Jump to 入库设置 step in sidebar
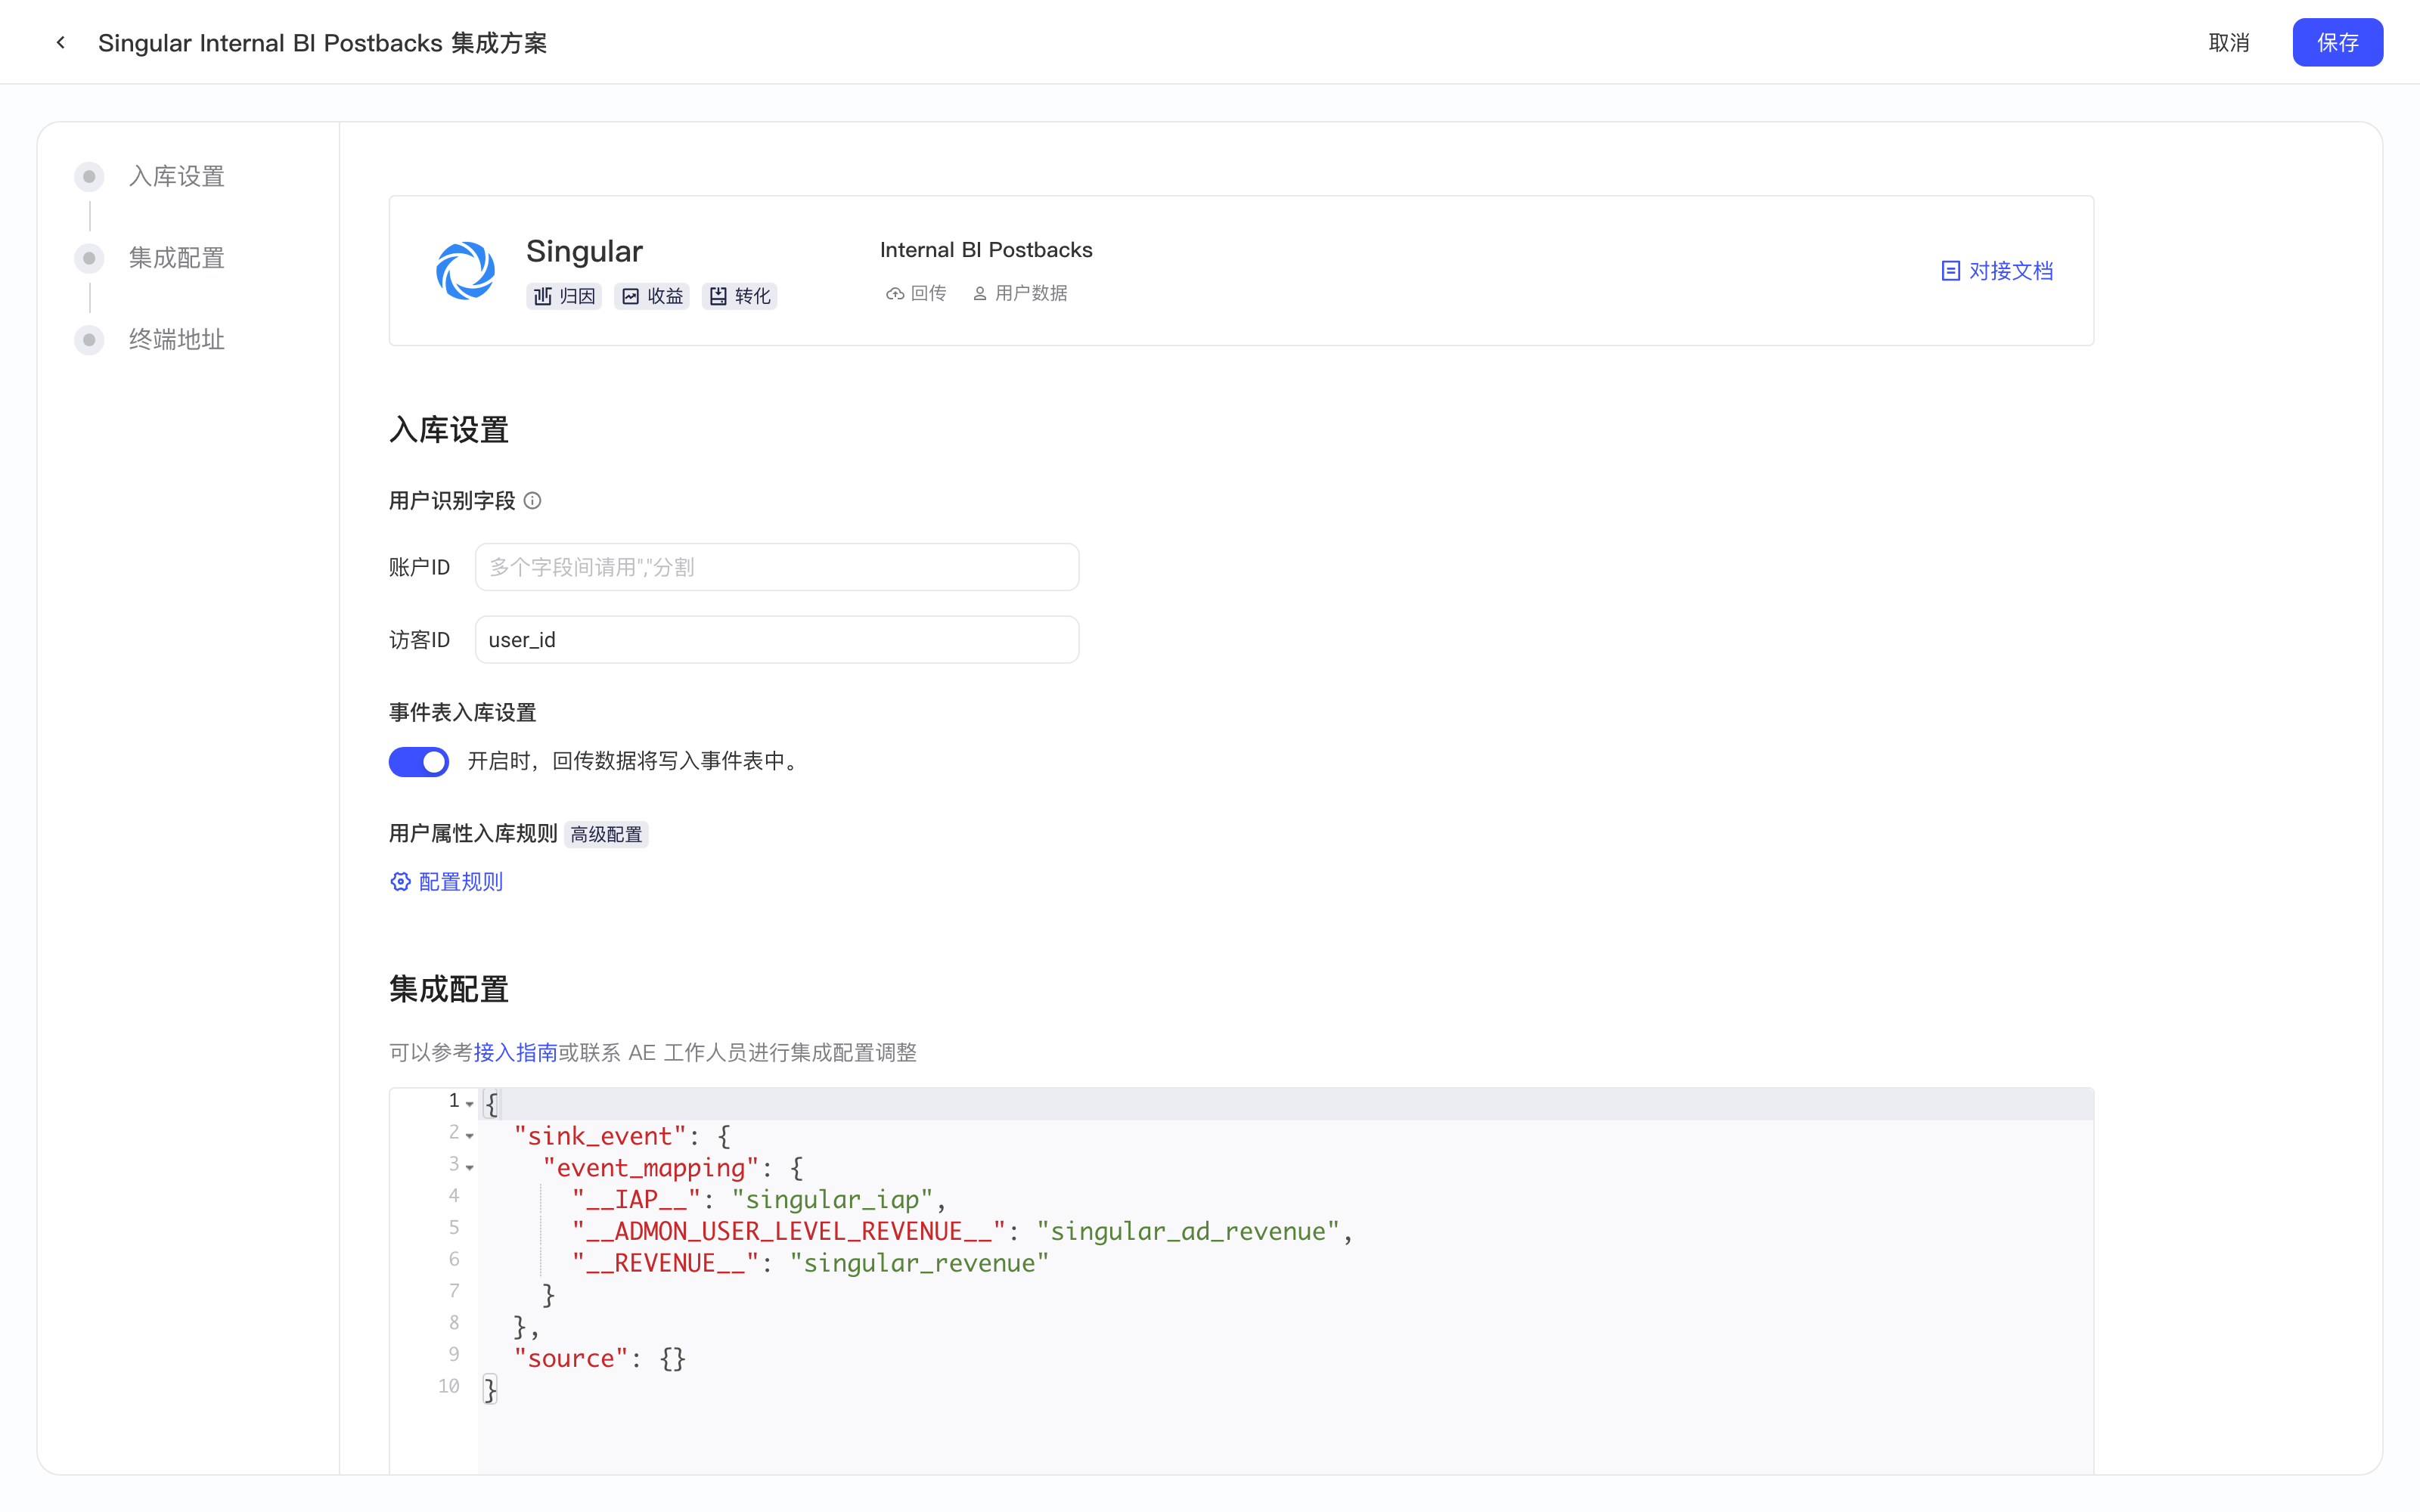The height and width of the screenshot is (1512, 2420). point(176,177)
